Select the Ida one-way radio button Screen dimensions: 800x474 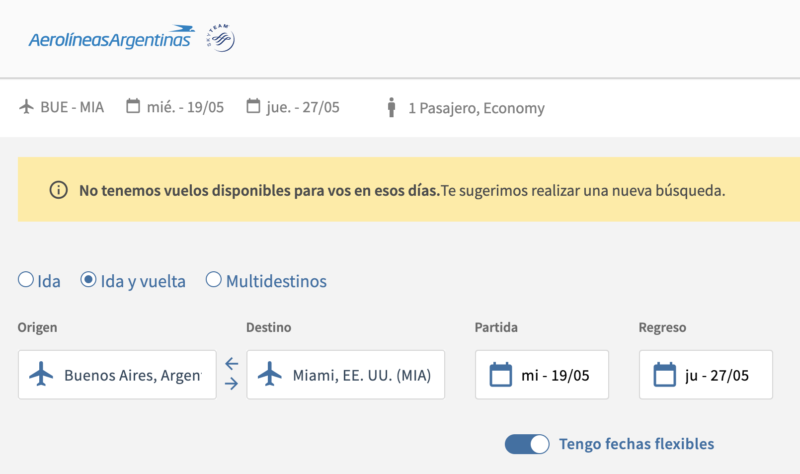[x=26, y=280]
